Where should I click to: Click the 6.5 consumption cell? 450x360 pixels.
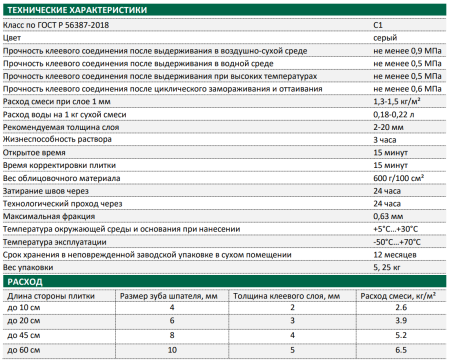(401, 350)
